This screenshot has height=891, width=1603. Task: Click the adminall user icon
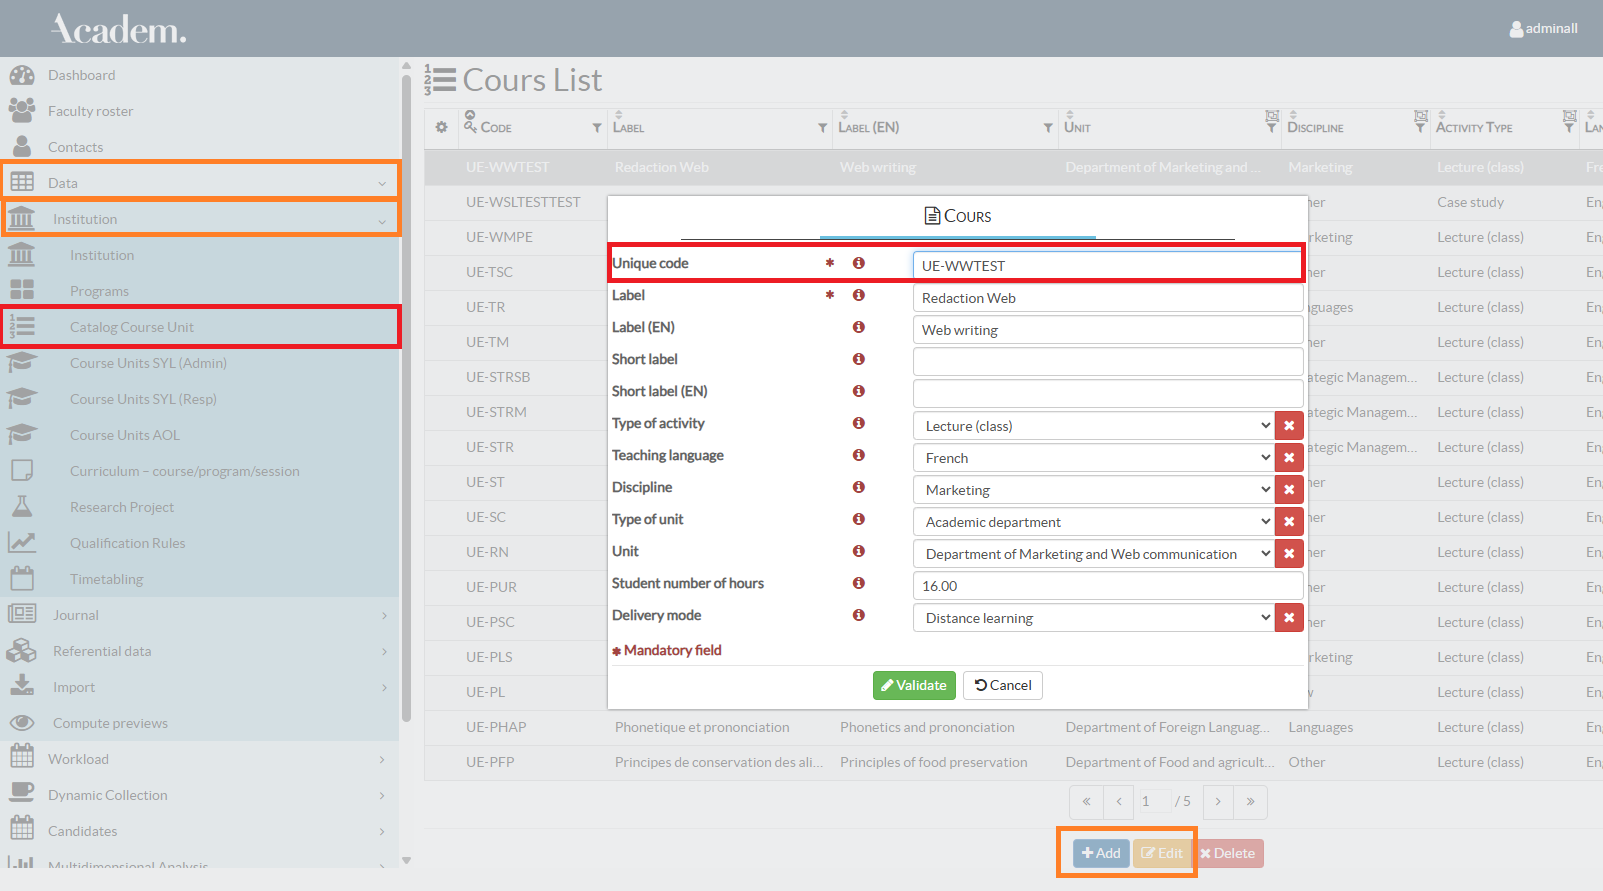(x=1516, y=29)
